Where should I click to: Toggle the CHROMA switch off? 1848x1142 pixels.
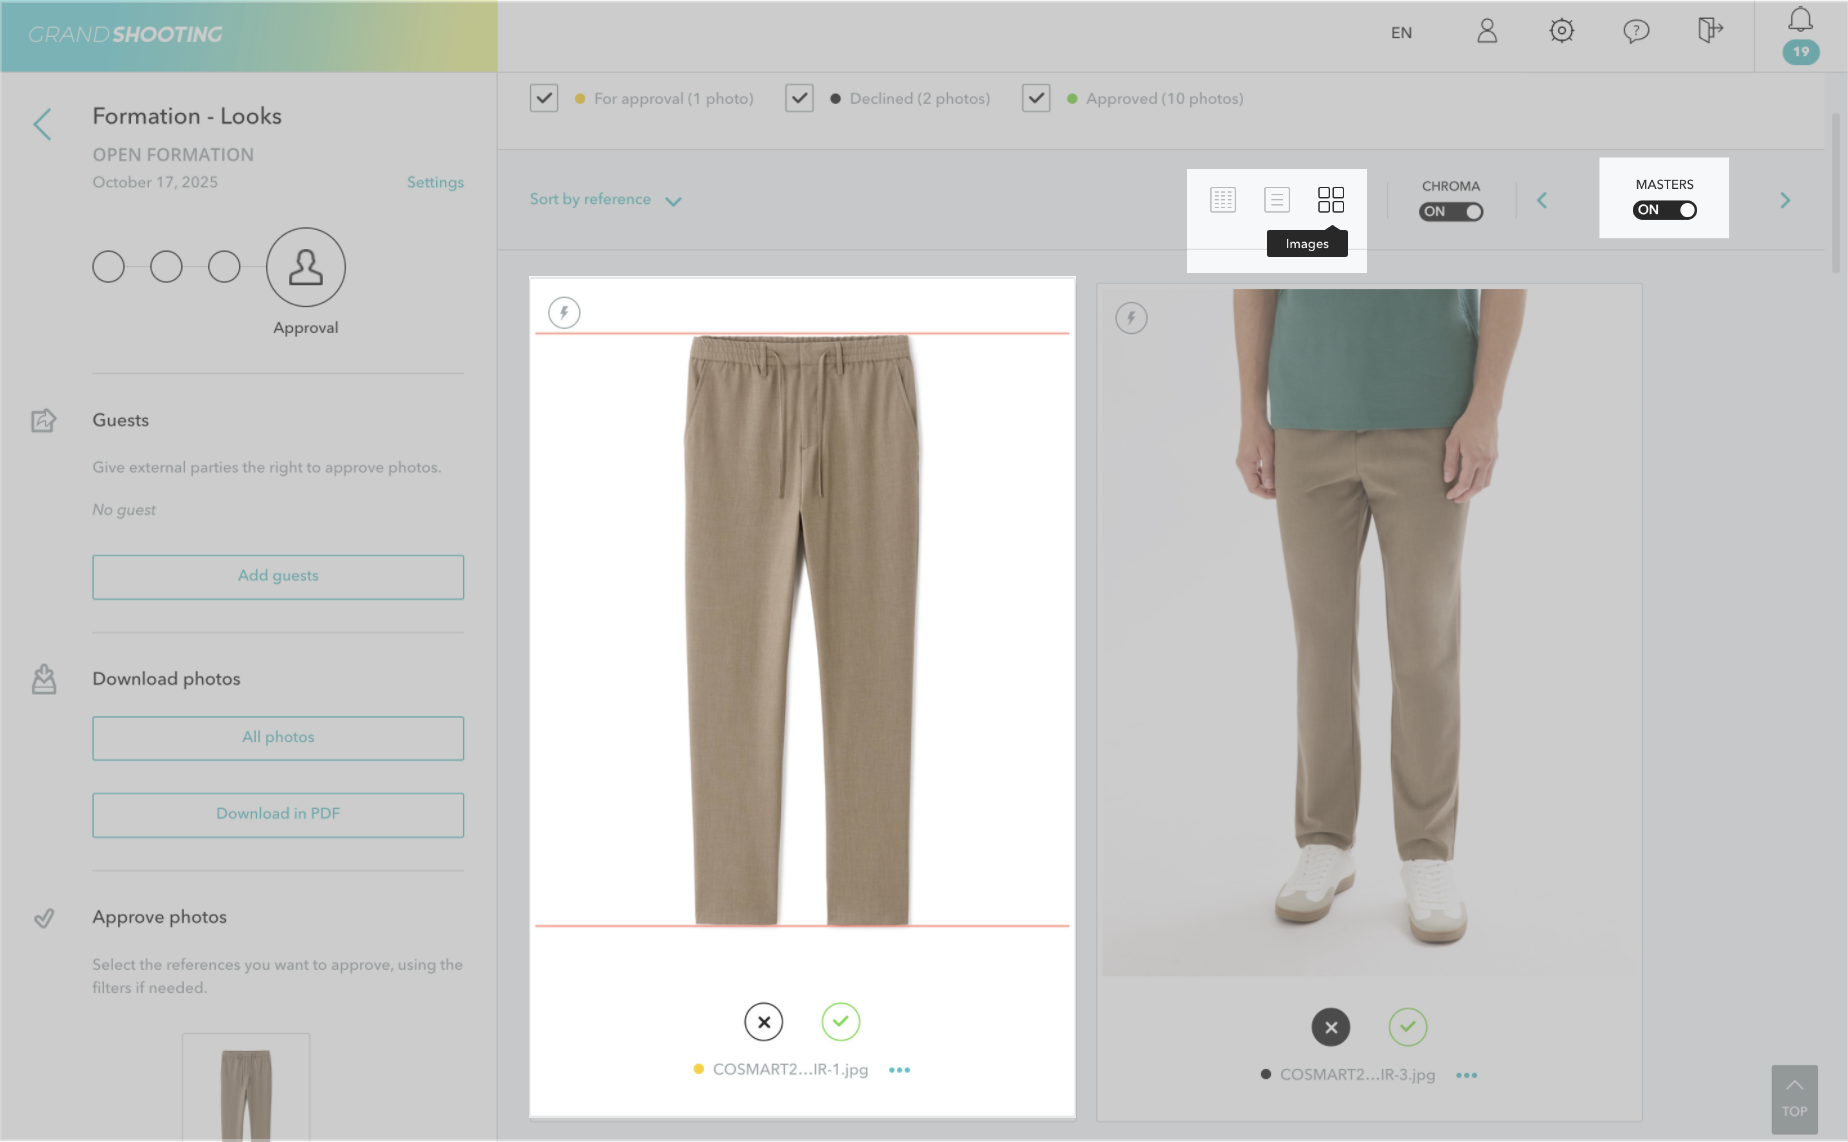point(1451,212)
